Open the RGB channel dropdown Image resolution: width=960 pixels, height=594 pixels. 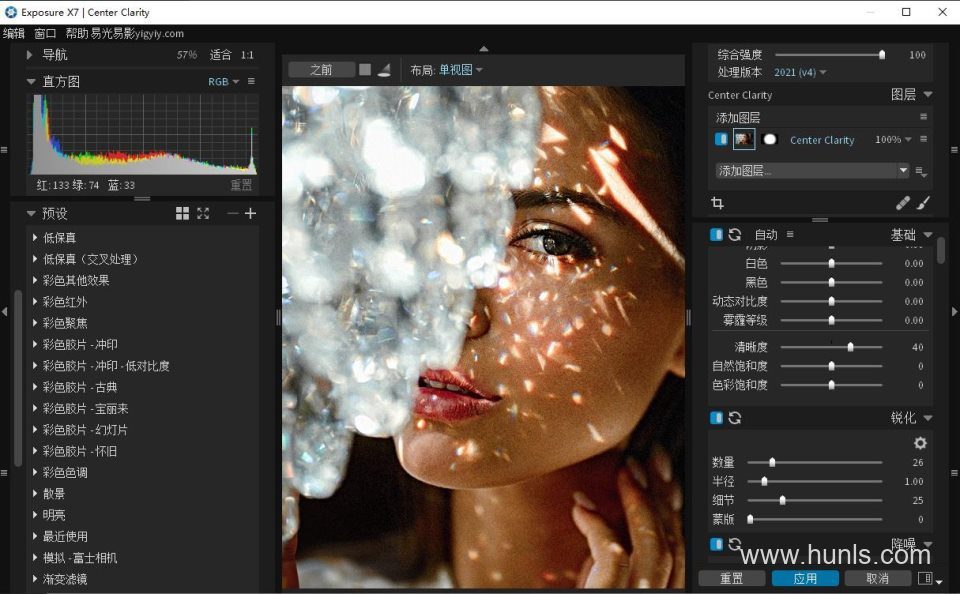(x=223, y=81)
